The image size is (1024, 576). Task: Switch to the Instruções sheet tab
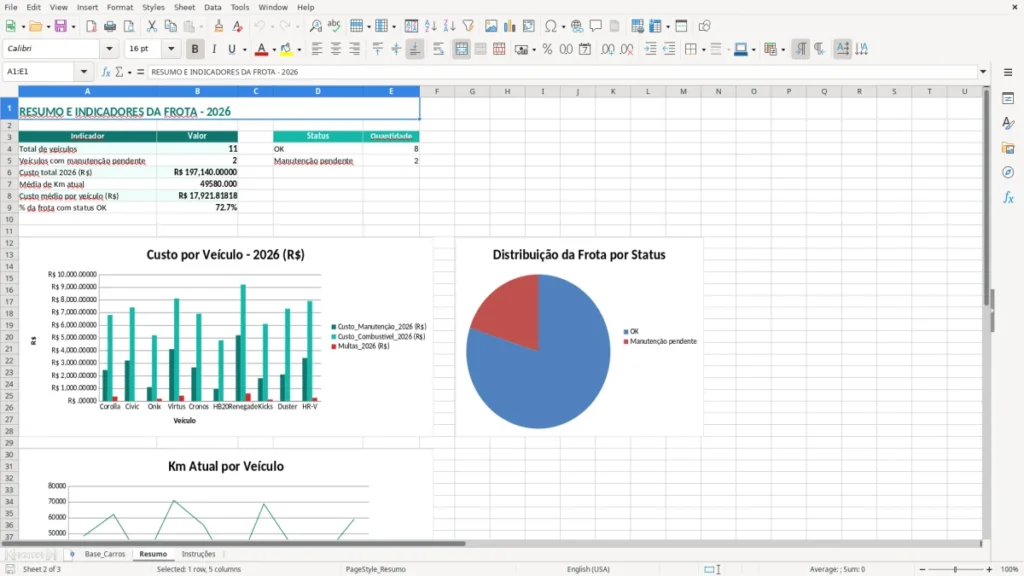[x=198, y=554]
